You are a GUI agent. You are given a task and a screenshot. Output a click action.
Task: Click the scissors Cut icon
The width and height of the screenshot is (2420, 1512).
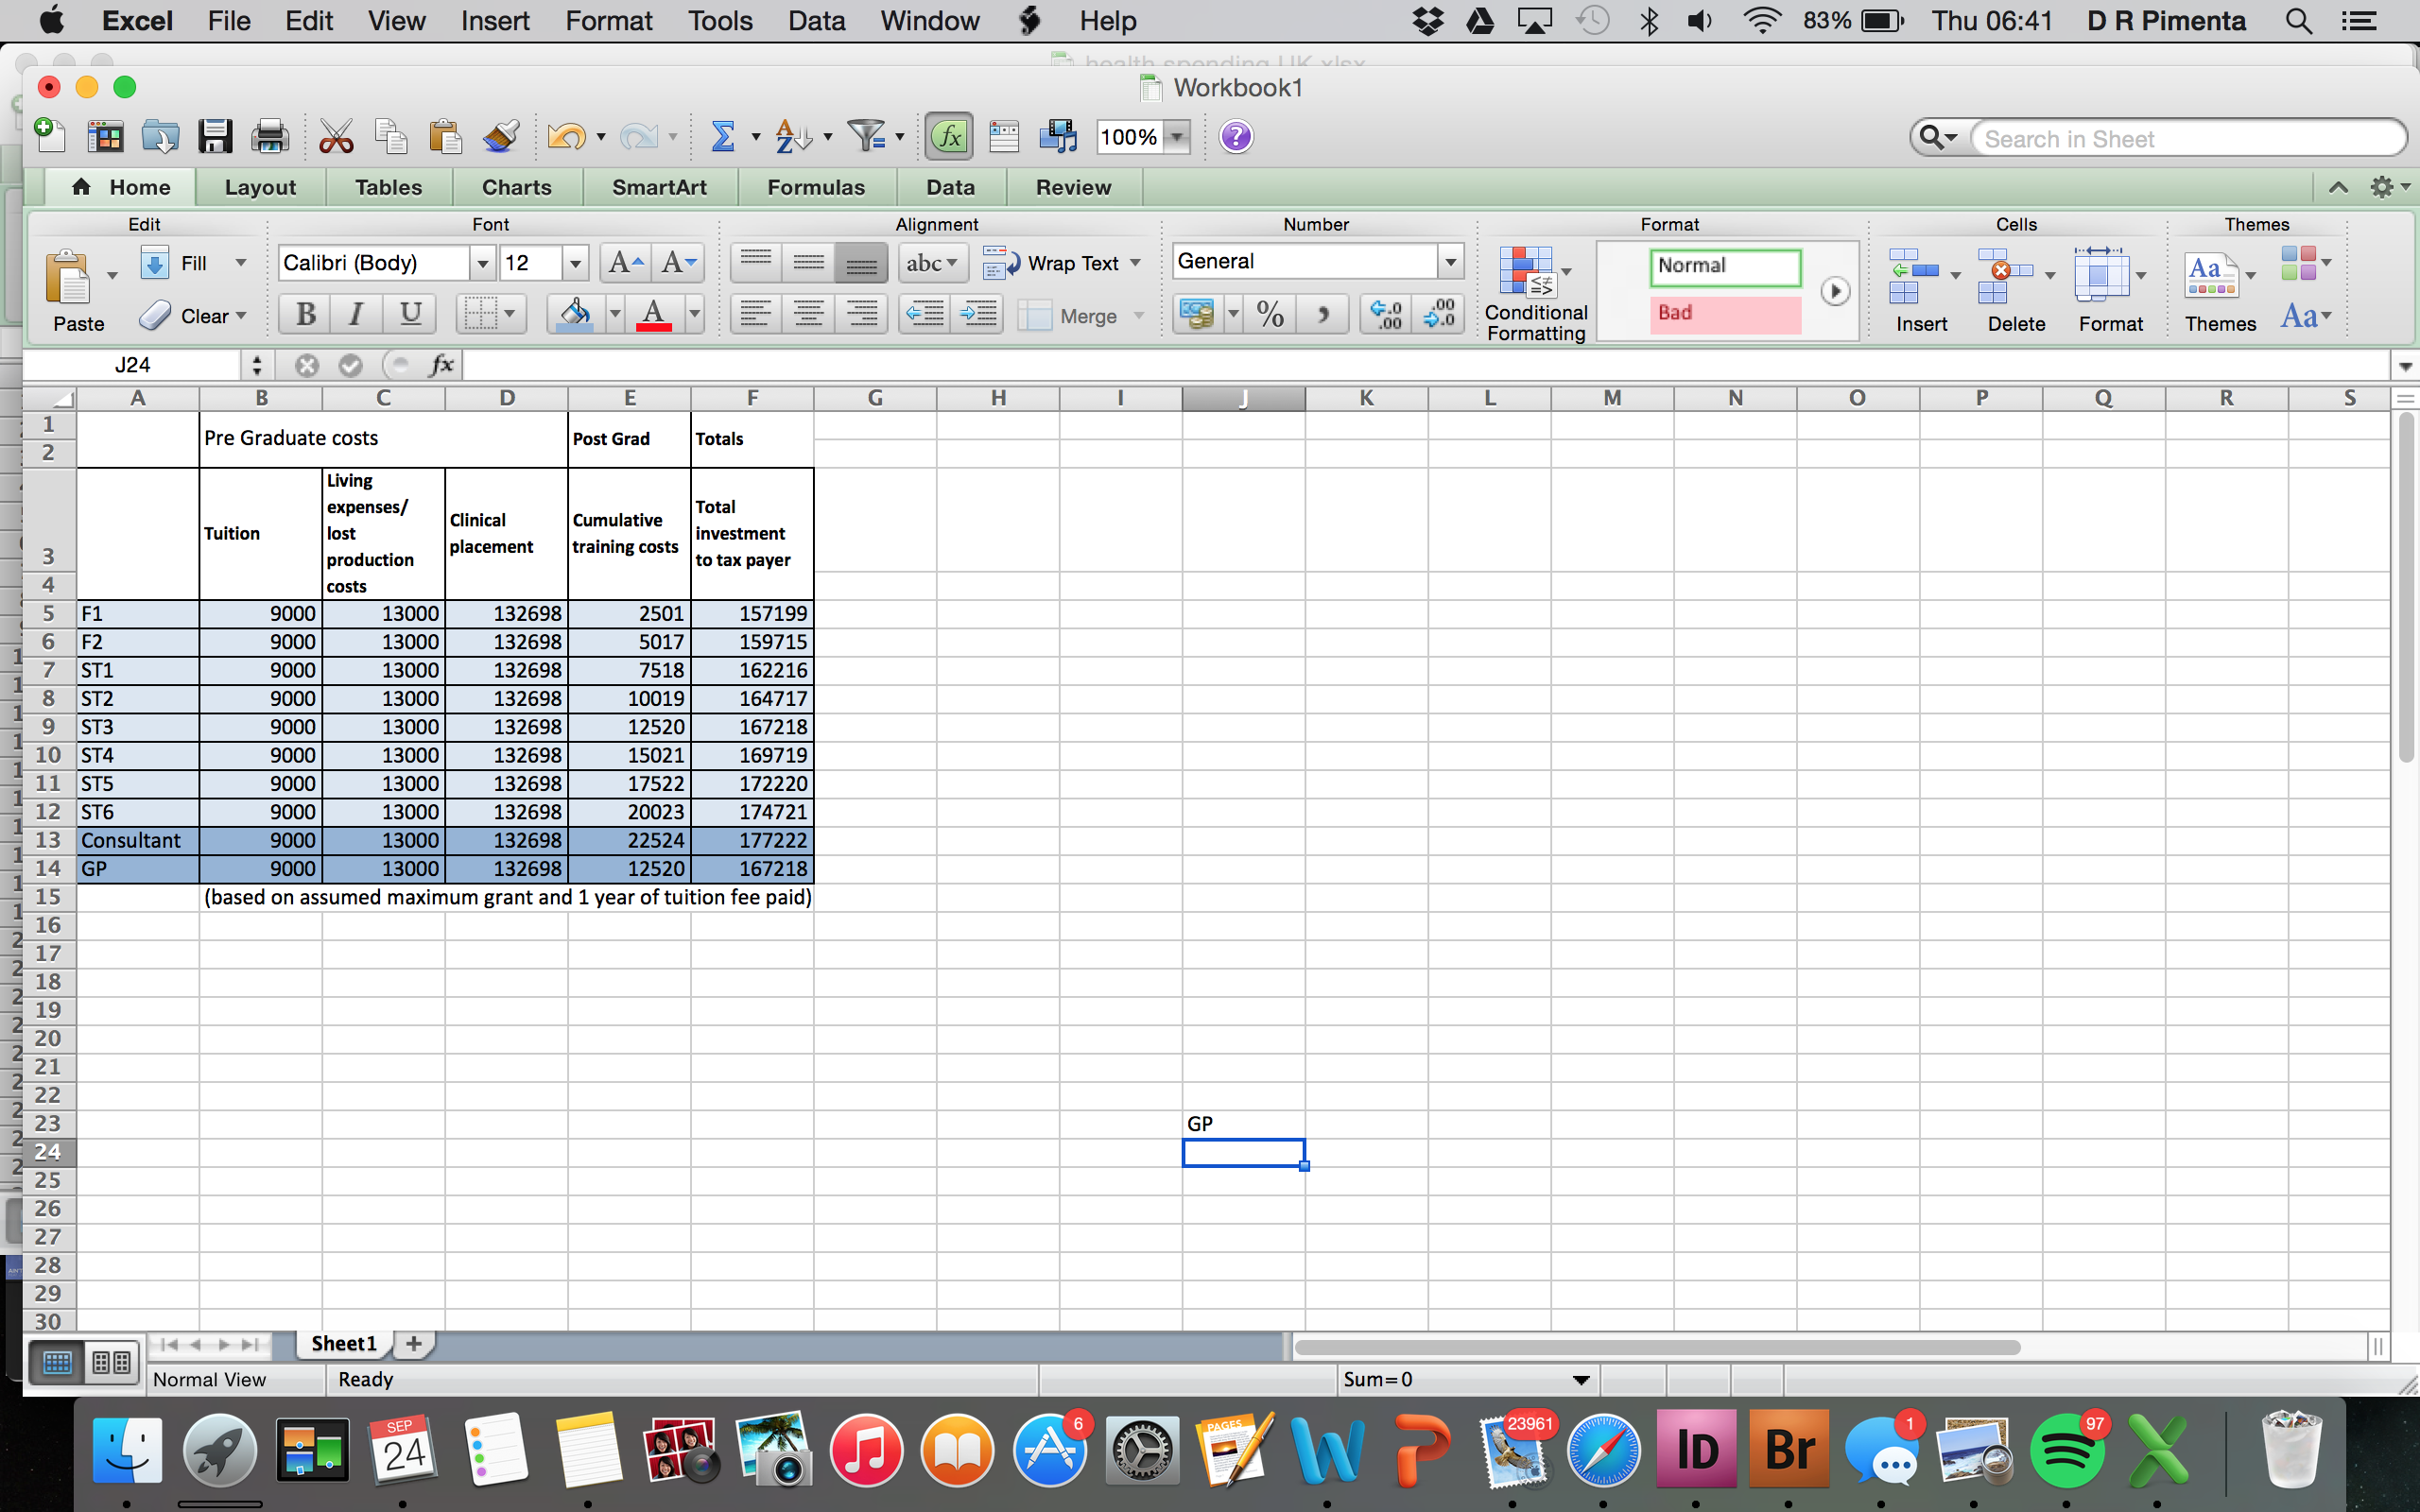click(336, 137)
